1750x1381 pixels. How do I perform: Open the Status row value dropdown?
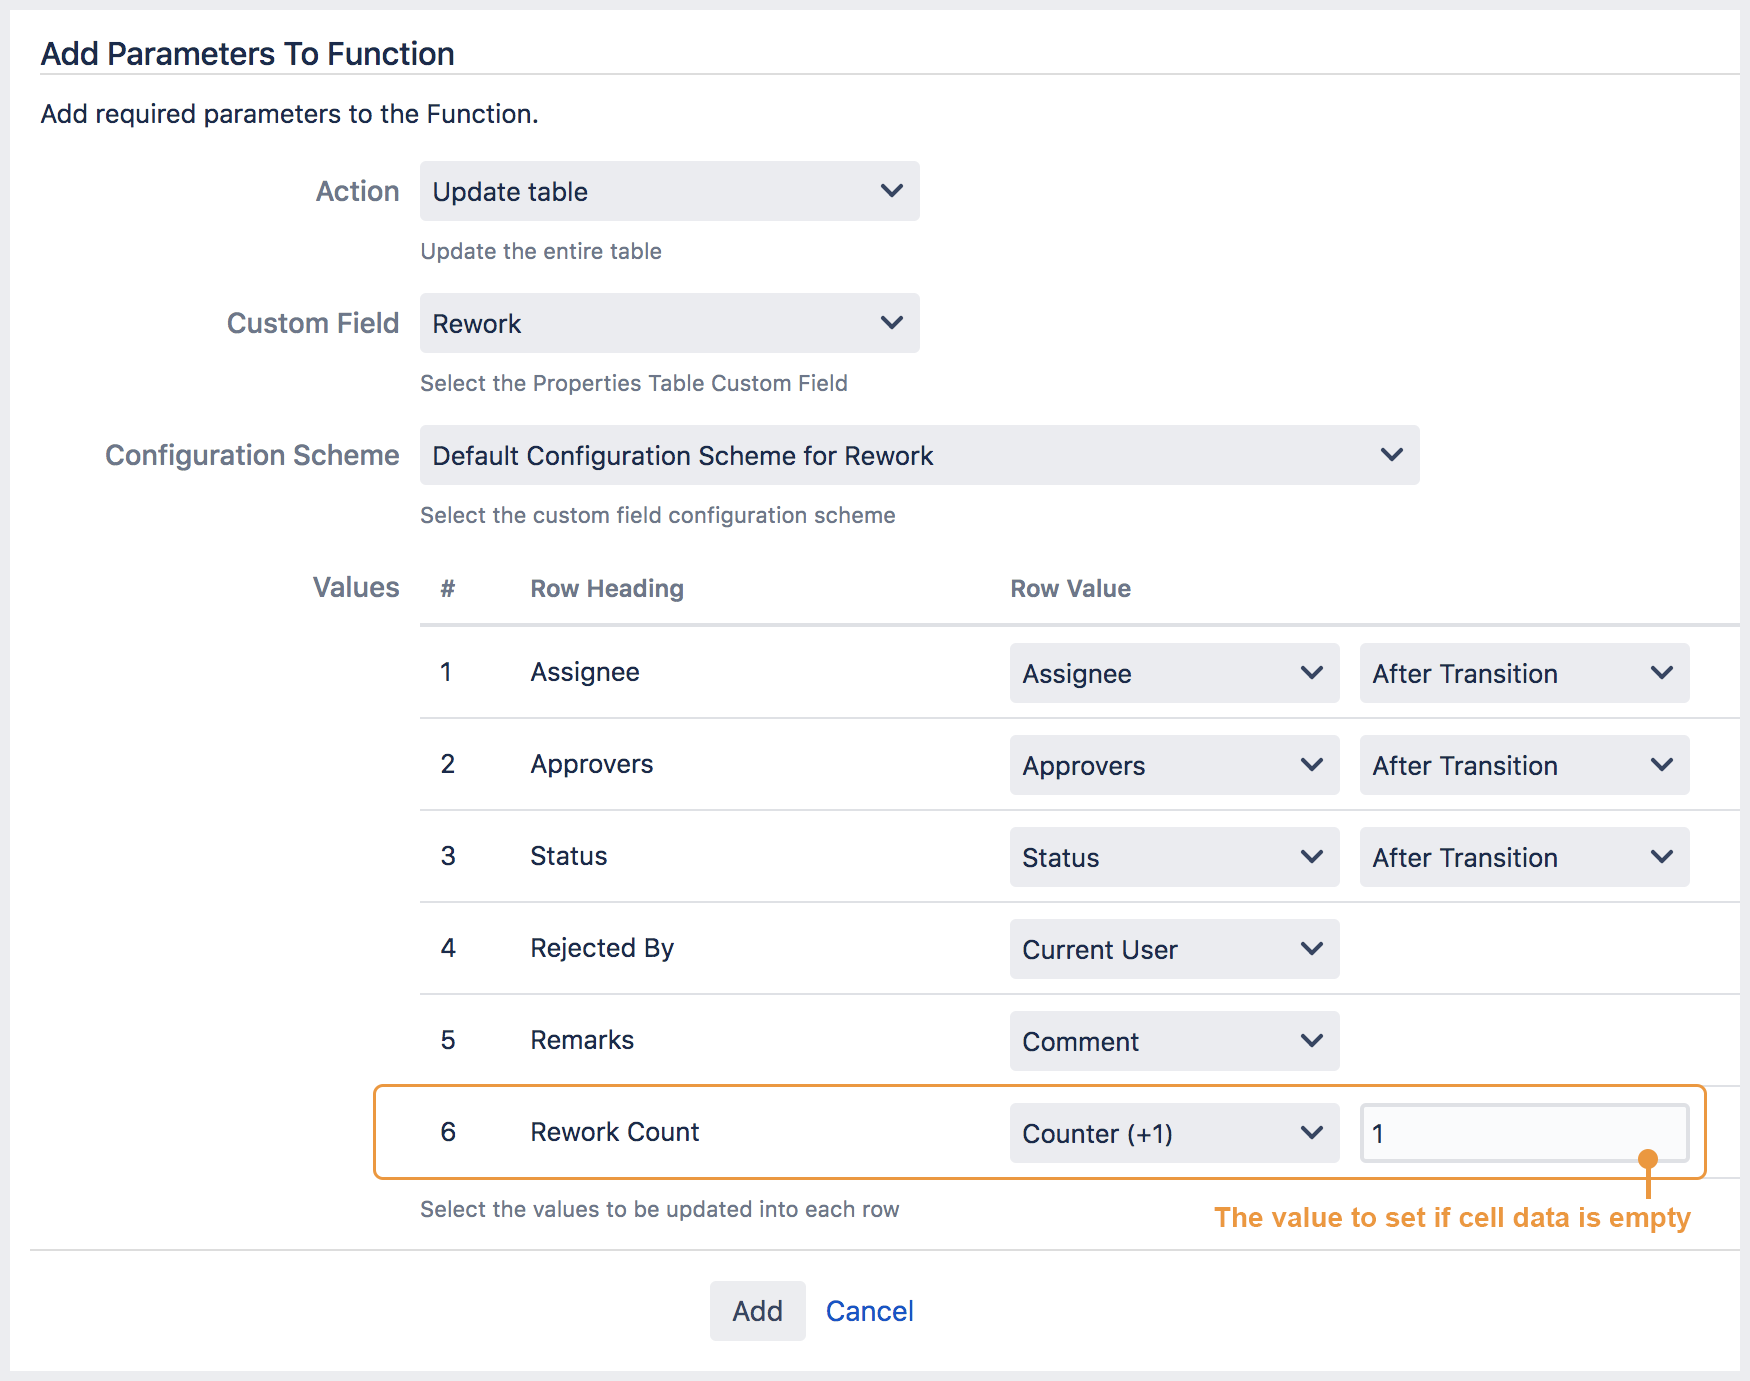coord(1174,857)
